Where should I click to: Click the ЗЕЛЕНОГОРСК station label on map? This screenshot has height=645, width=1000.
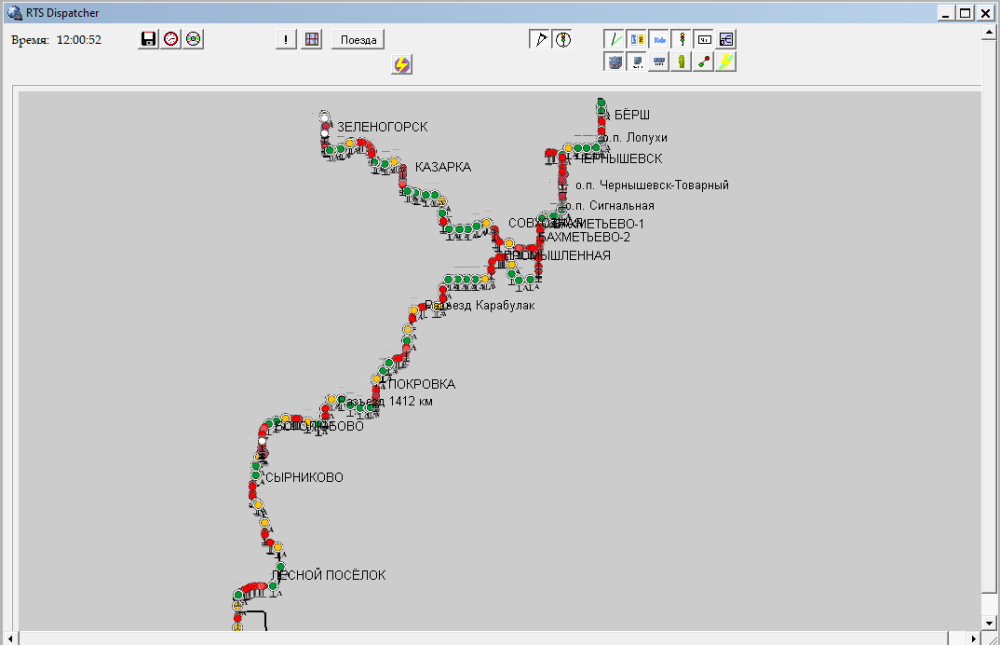(x=382, y=127)
